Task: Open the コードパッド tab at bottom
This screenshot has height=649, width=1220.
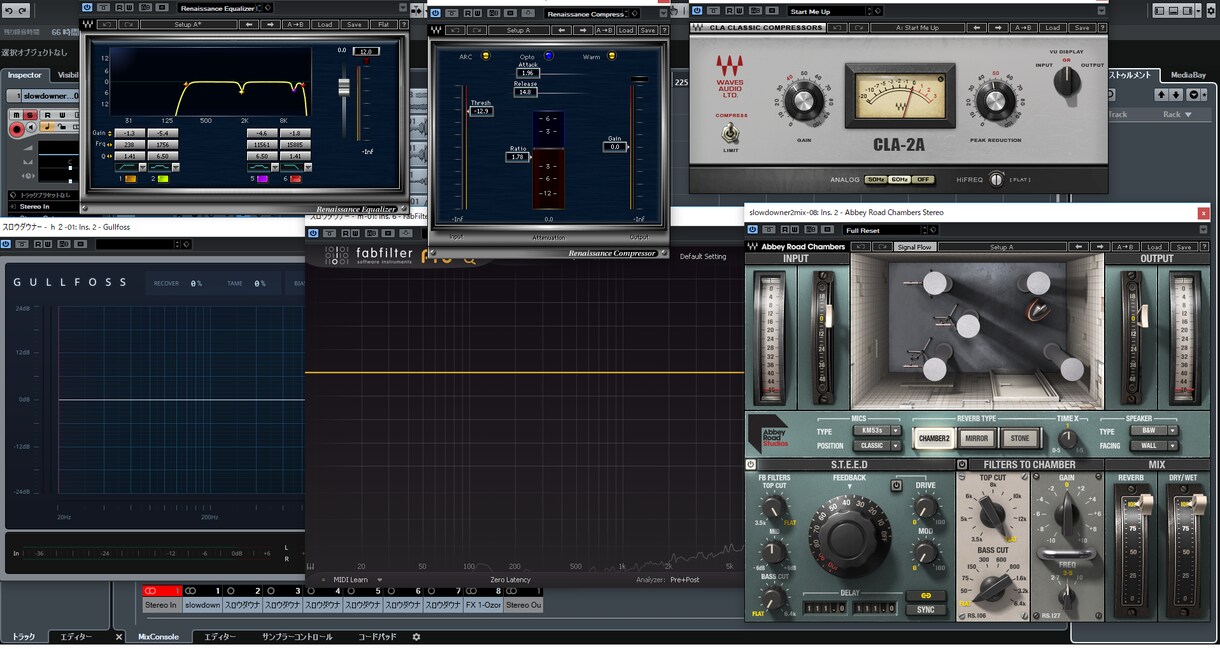Action: coord(377,637)
